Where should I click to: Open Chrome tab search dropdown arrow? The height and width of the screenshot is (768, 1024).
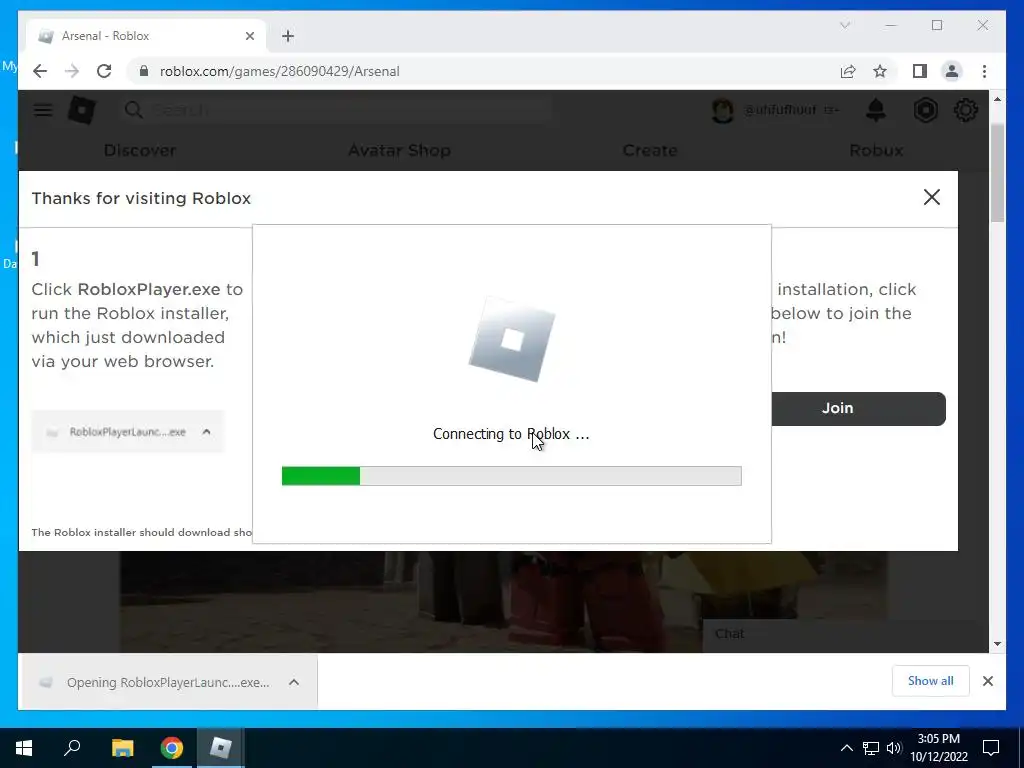coord(844,25)
